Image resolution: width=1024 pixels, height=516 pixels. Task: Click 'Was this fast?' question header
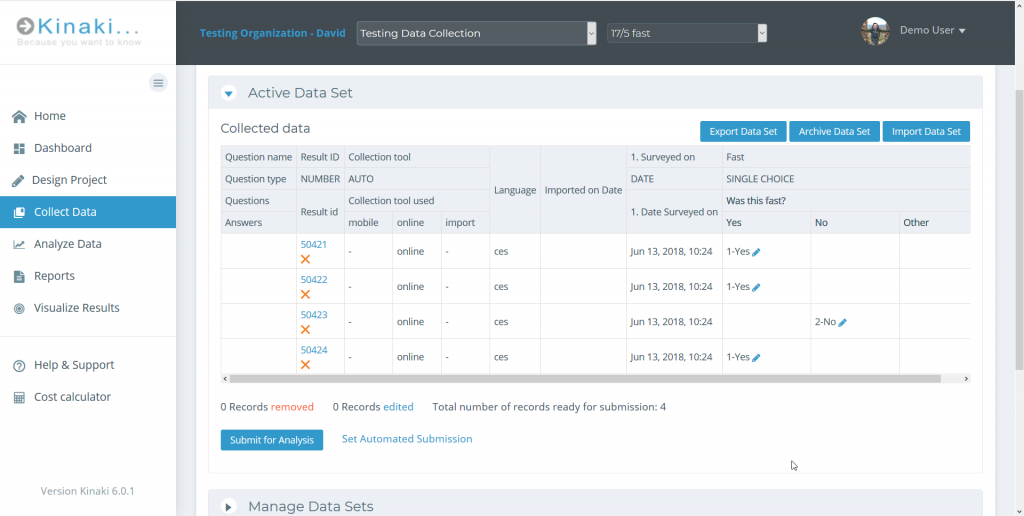[756, 201]
